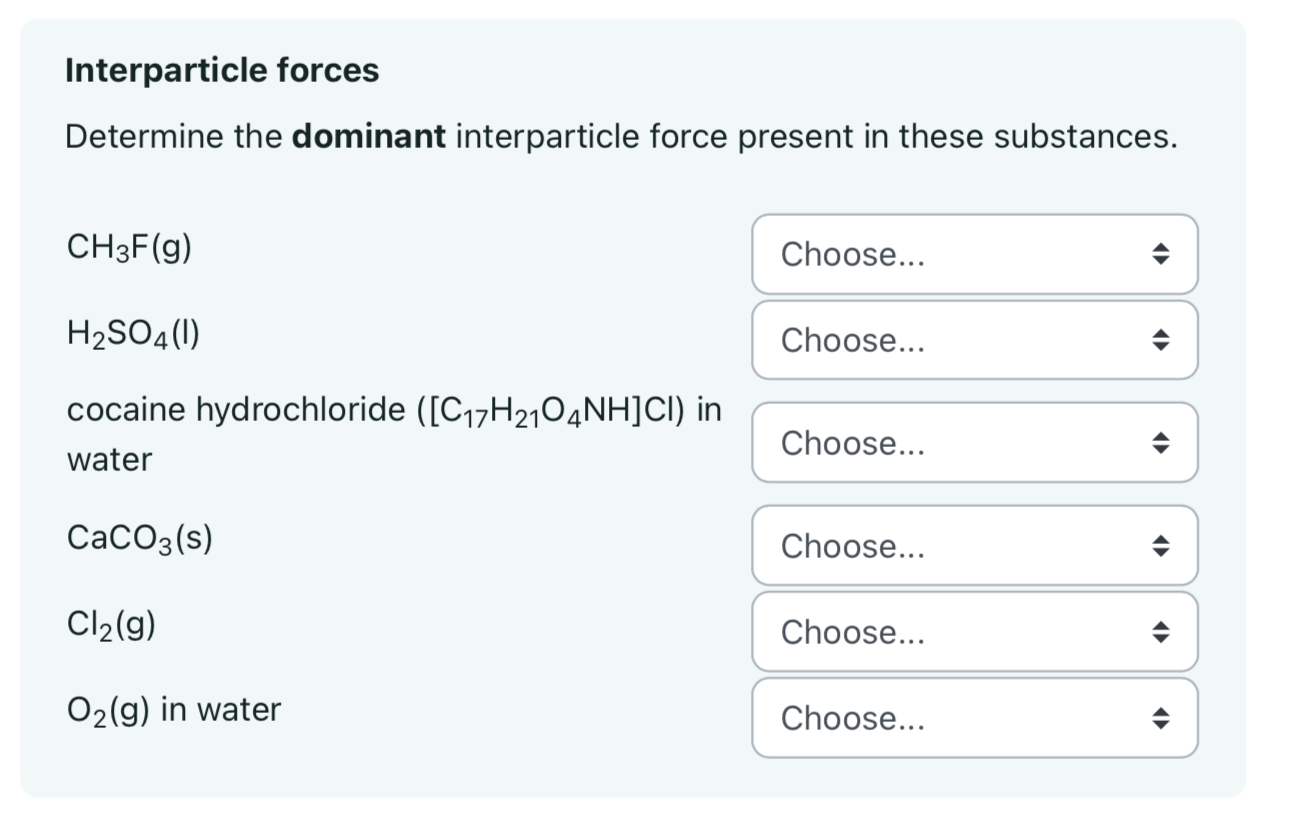Viewport: 1306px width, 813px height.
Task: Expand the Choose... dropdown for Cl2(g)
Action: [x=960, y=632]
